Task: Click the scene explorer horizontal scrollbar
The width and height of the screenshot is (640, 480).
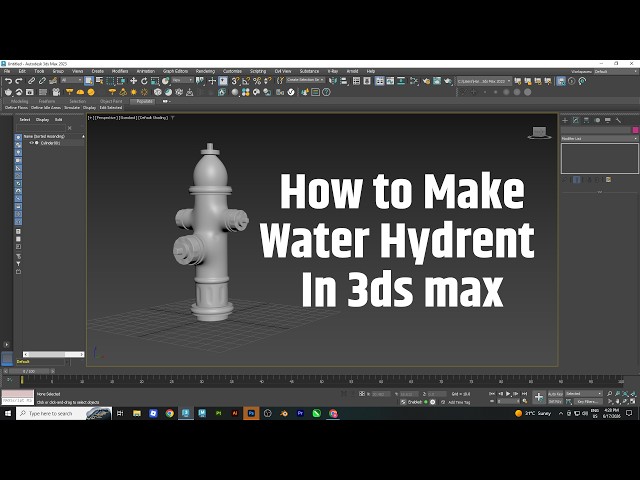Action: click(x=53, y=354)
